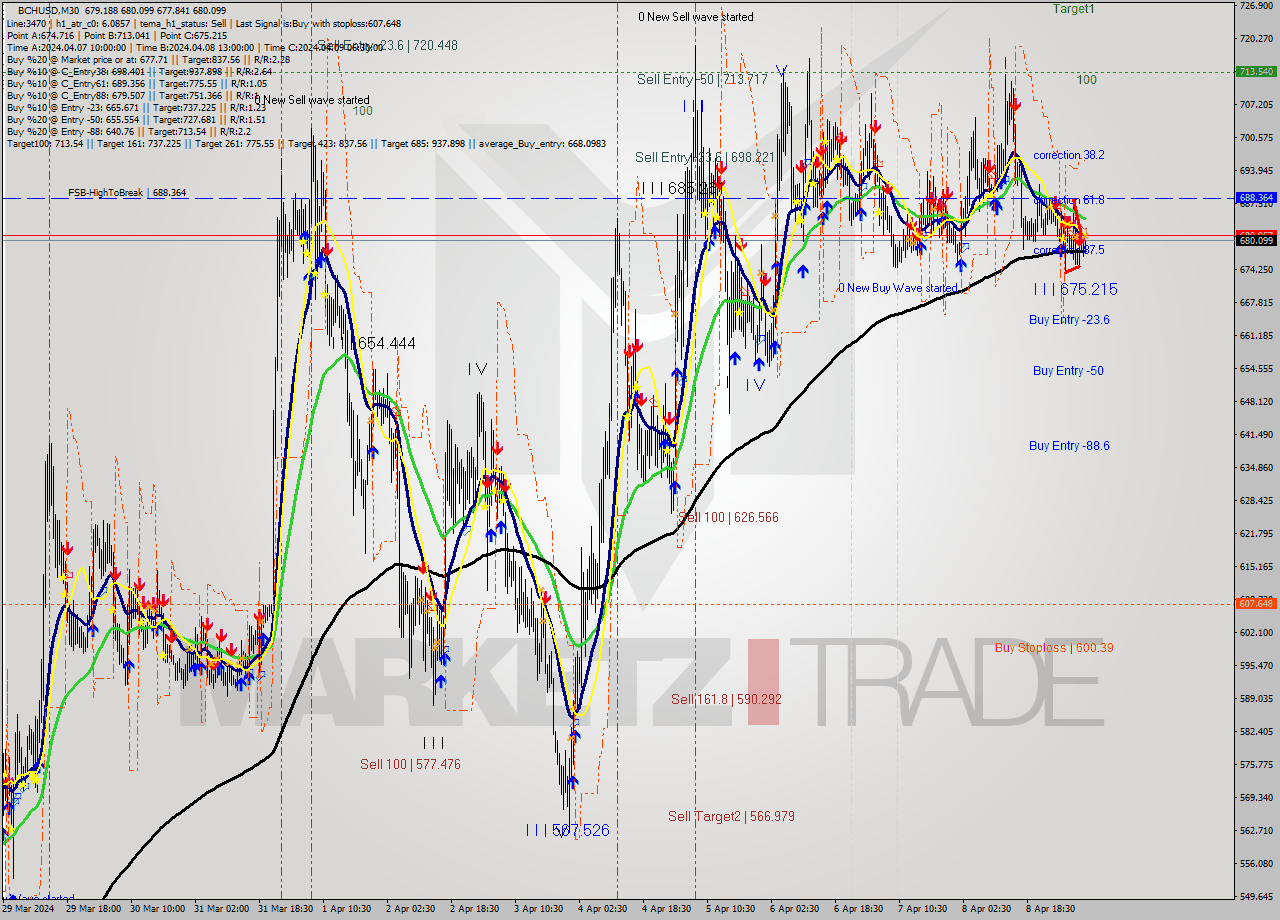Click the Sell Target2 | 566.979 label
1280x920 pixels.
(731, 816)
